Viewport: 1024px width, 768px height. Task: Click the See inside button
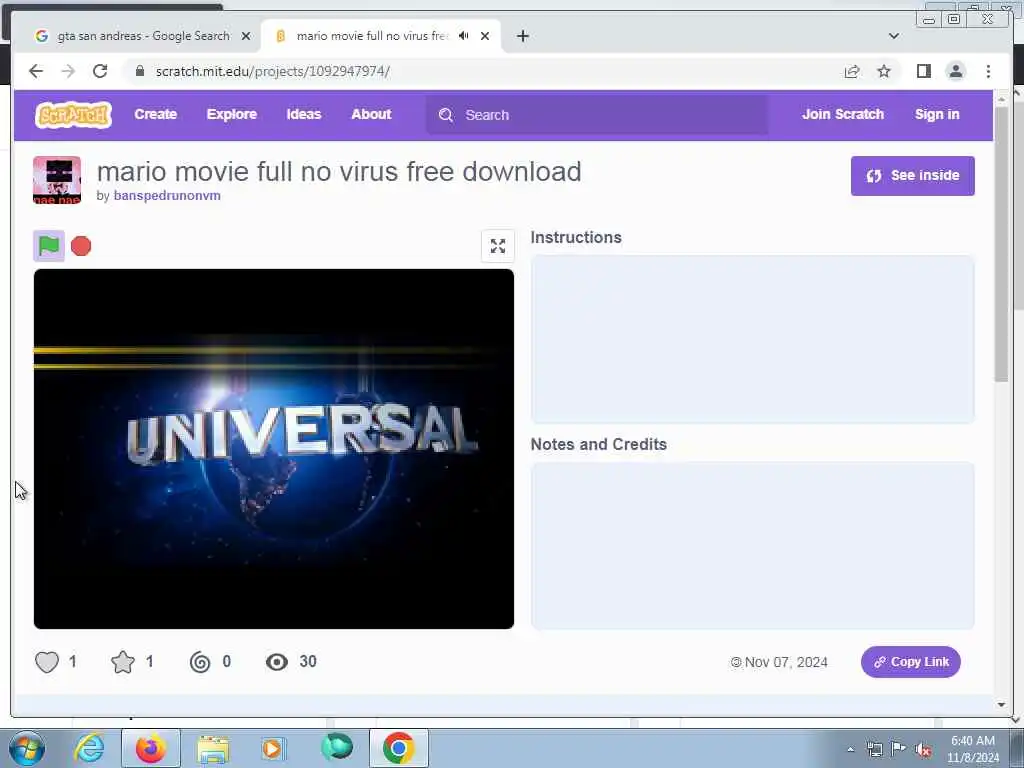click(x=912, y=176)
